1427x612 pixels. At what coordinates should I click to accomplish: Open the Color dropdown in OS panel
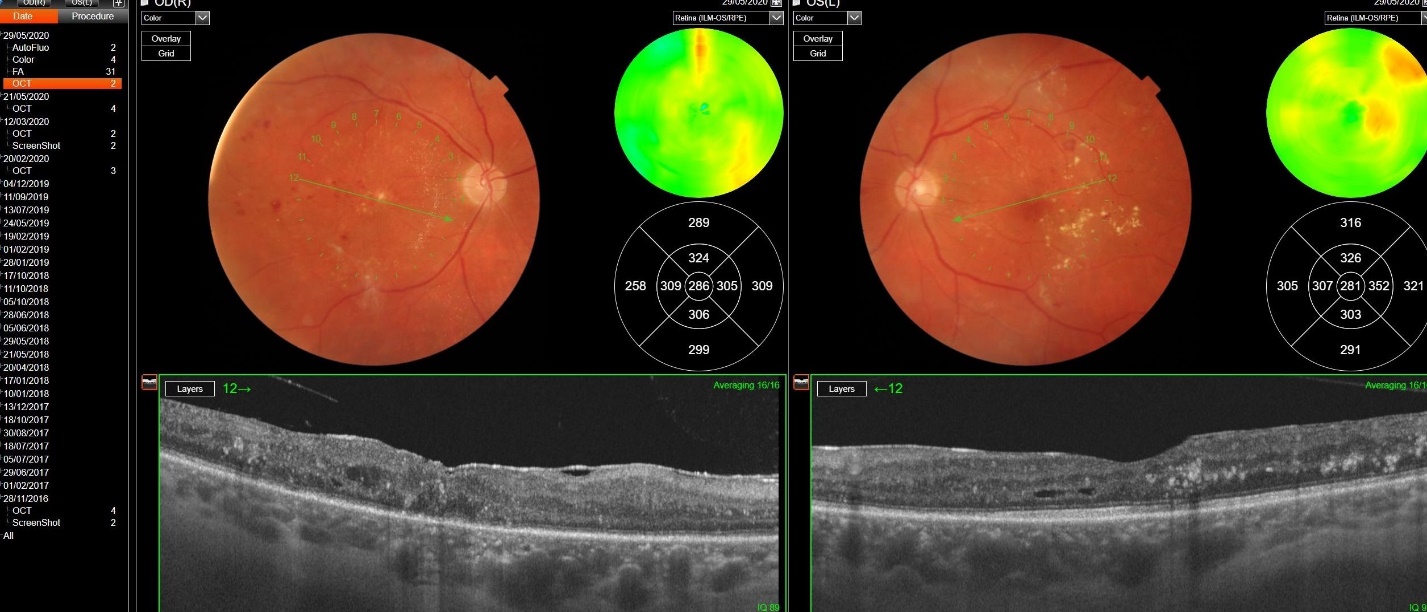tap(827, 18)
